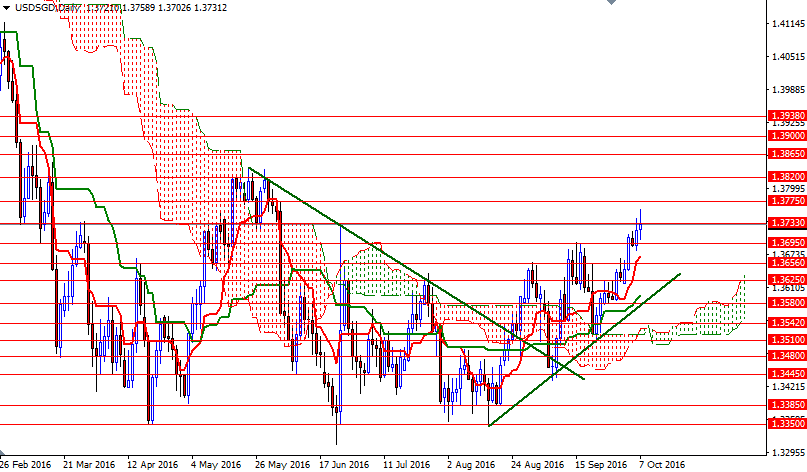Select the 7 Oct 2016 date label
The height and width of the screenshot is (472, 807).
(662, 465)
